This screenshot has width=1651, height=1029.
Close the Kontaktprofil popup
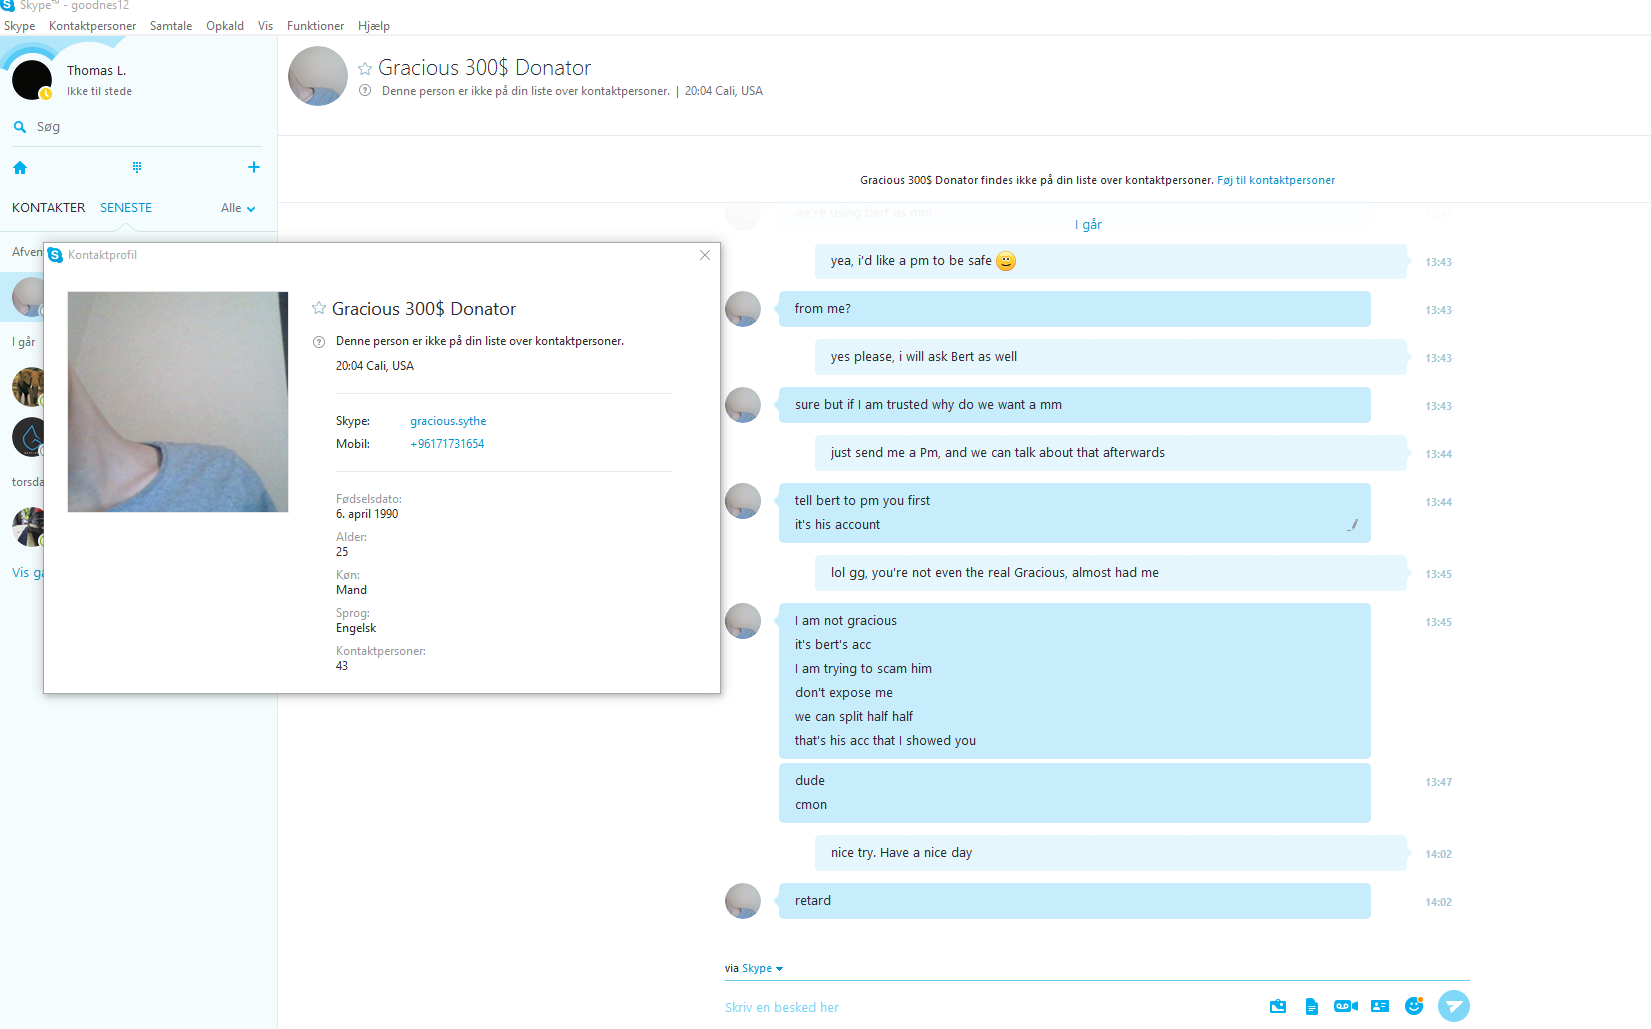click(705, 255)
